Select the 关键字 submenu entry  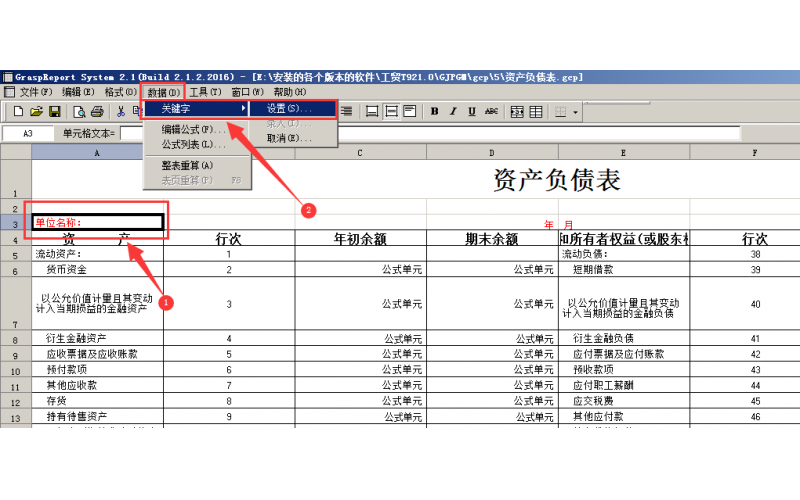pos(196,109)
